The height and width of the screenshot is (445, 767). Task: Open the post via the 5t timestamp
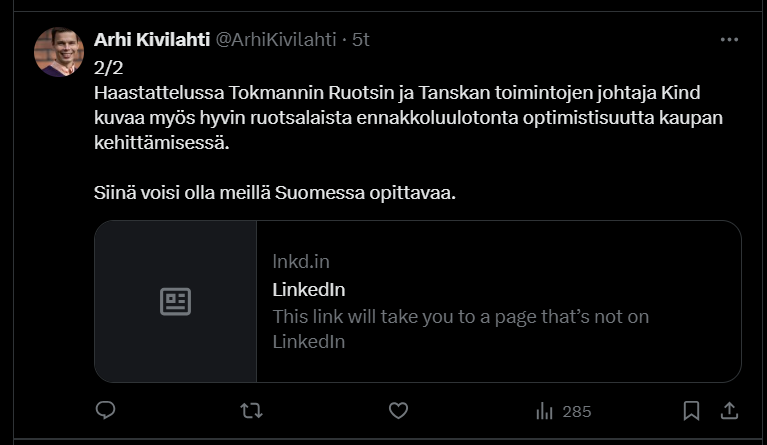pos(361,39)
